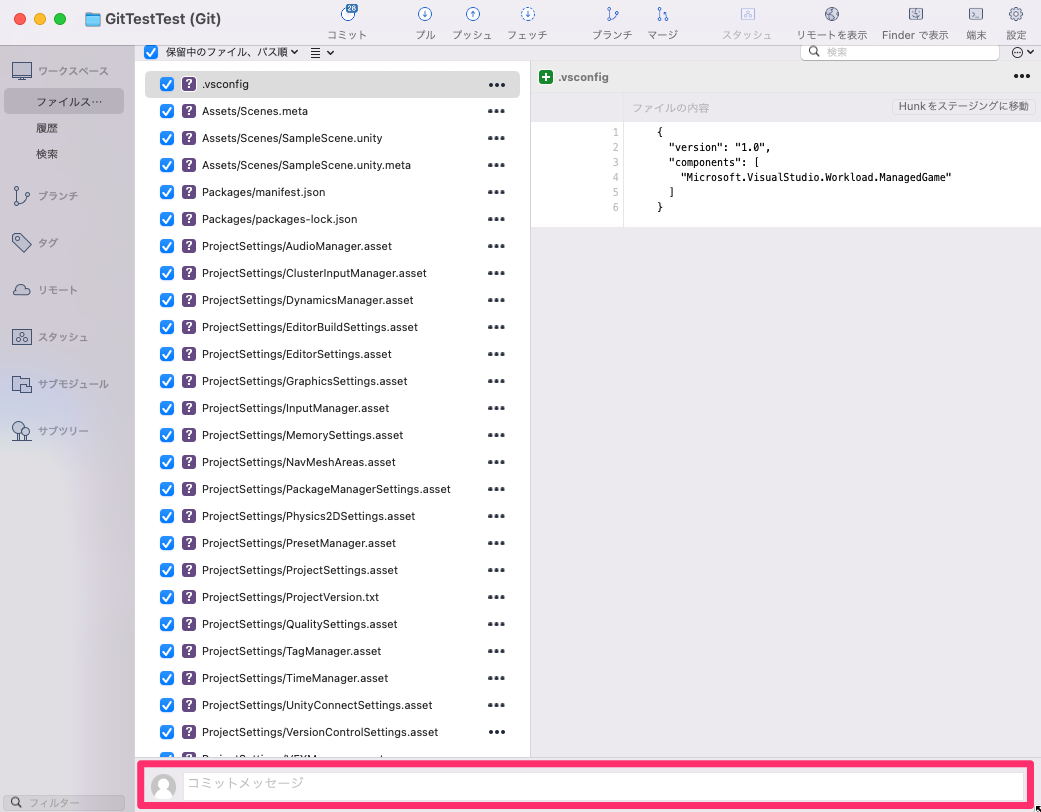Image resolution: width=1041 pixels, height=812 pixels.
Task: Select ProjectSettings/VersionControlSettings.asset row
Action: (x=332, y=732)
